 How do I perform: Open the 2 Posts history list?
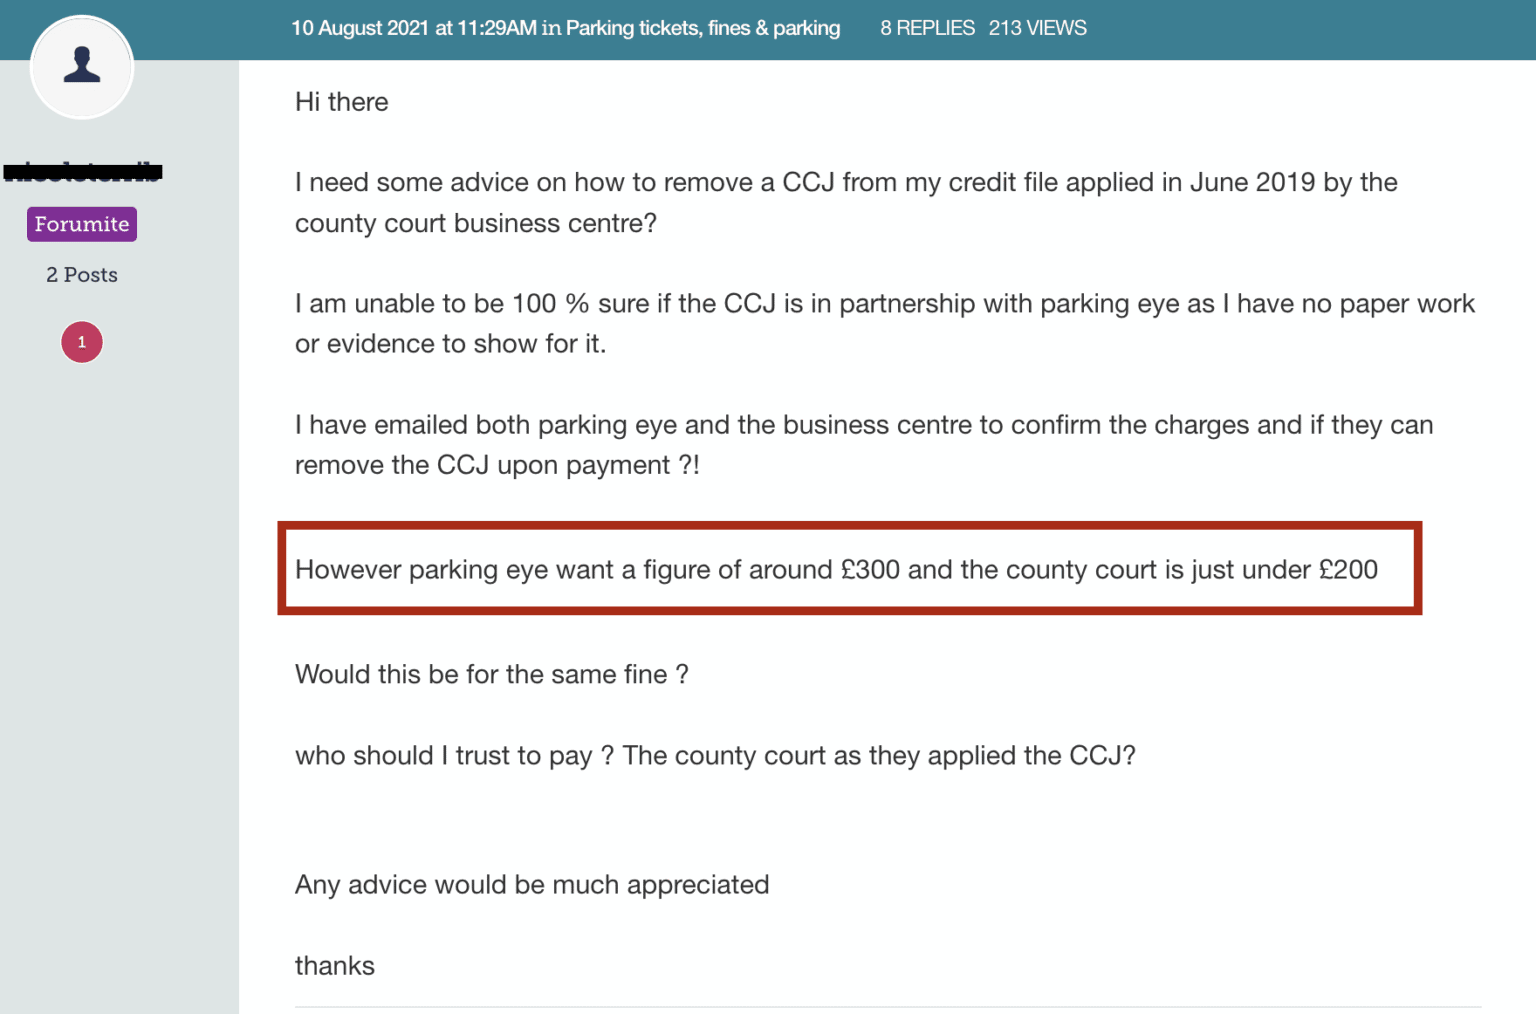coord(82,274)
